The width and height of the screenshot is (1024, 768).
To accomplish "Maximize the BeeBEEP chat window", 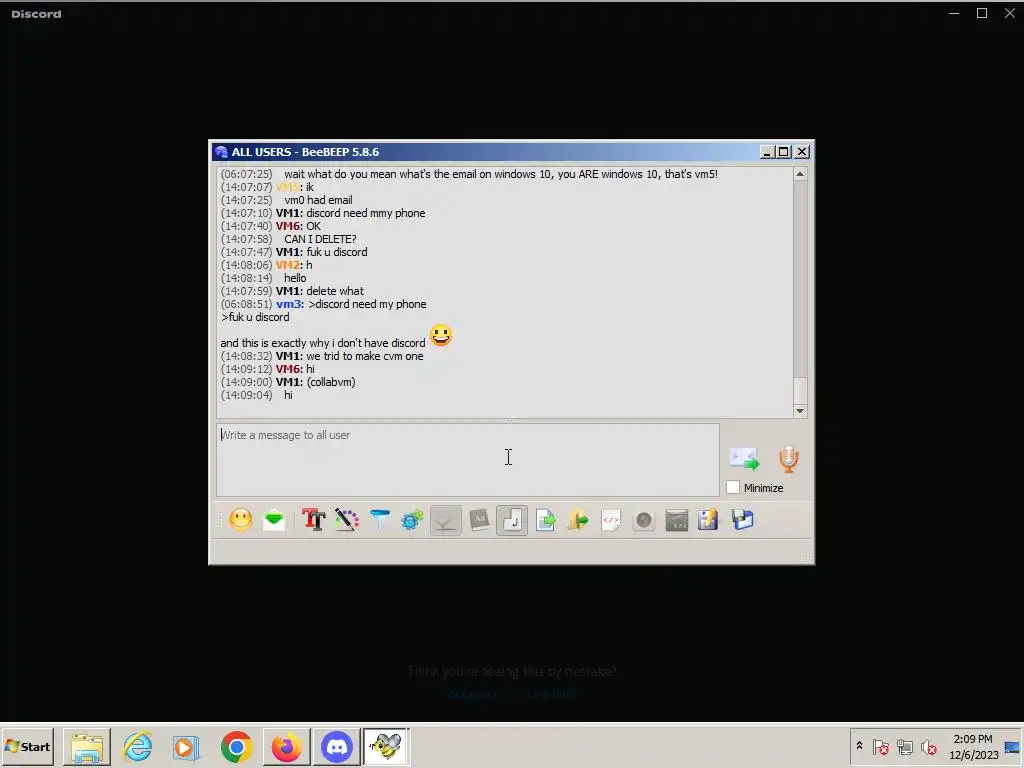I will pyautogui.click(x=784, y=152).
